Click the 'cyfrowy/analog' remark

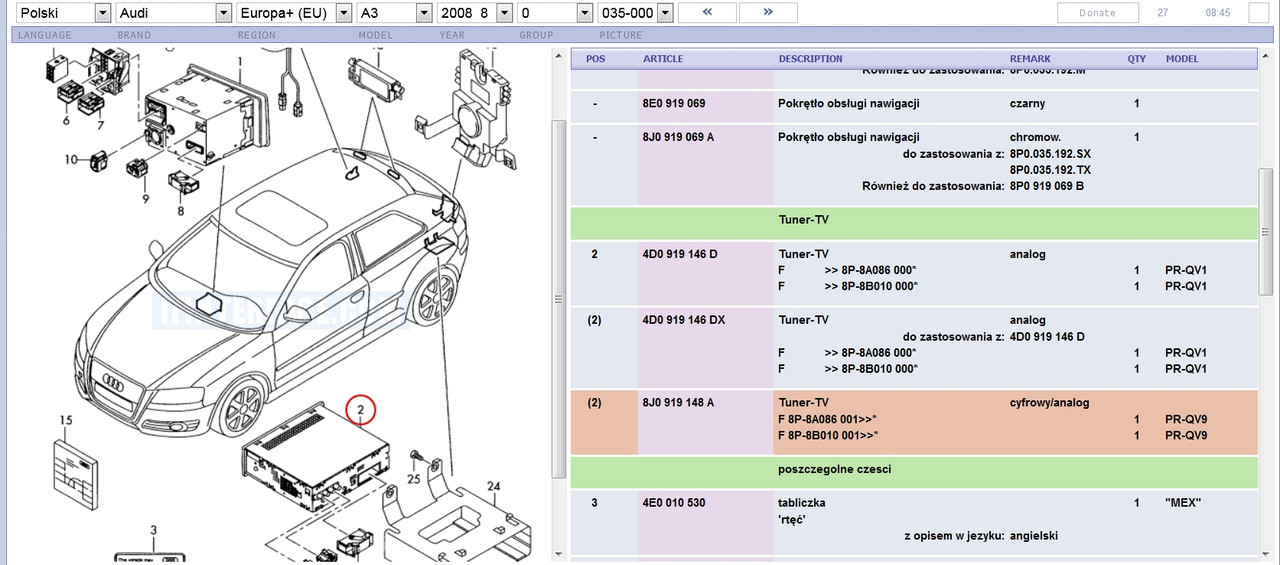tap(1050, 403)
